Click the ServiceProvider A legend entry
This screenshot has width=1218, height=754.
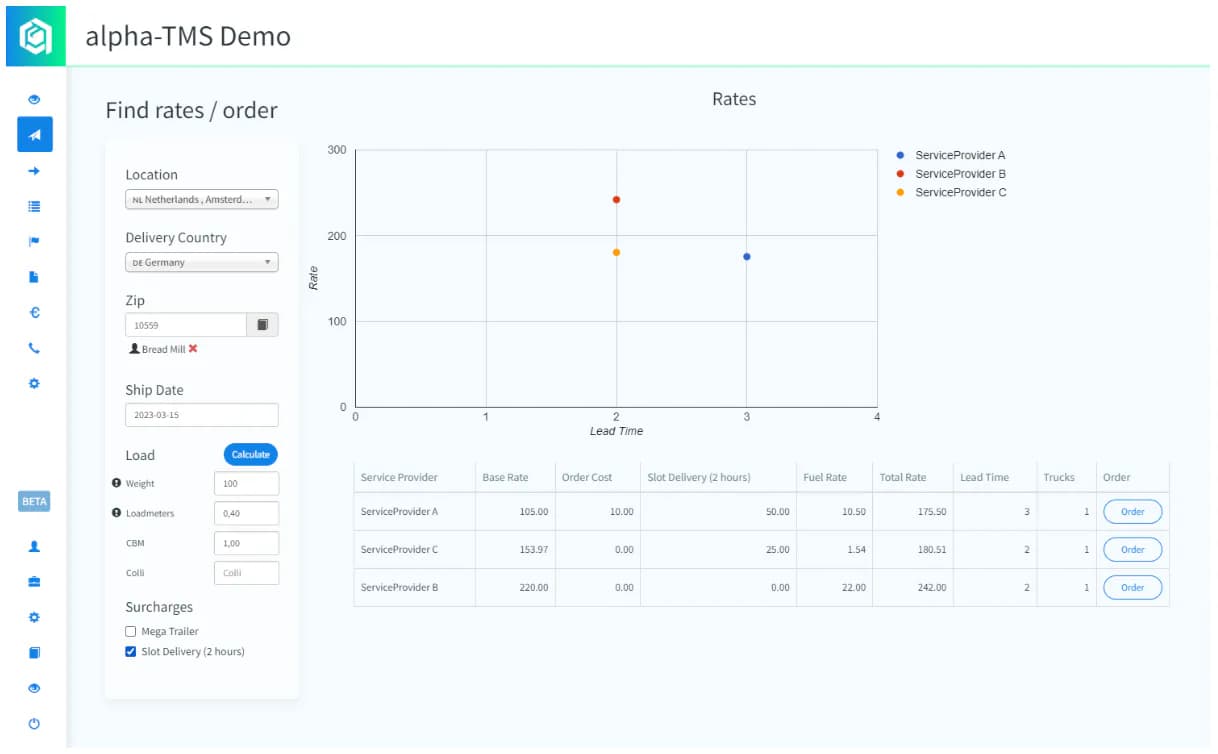[951, 156]
